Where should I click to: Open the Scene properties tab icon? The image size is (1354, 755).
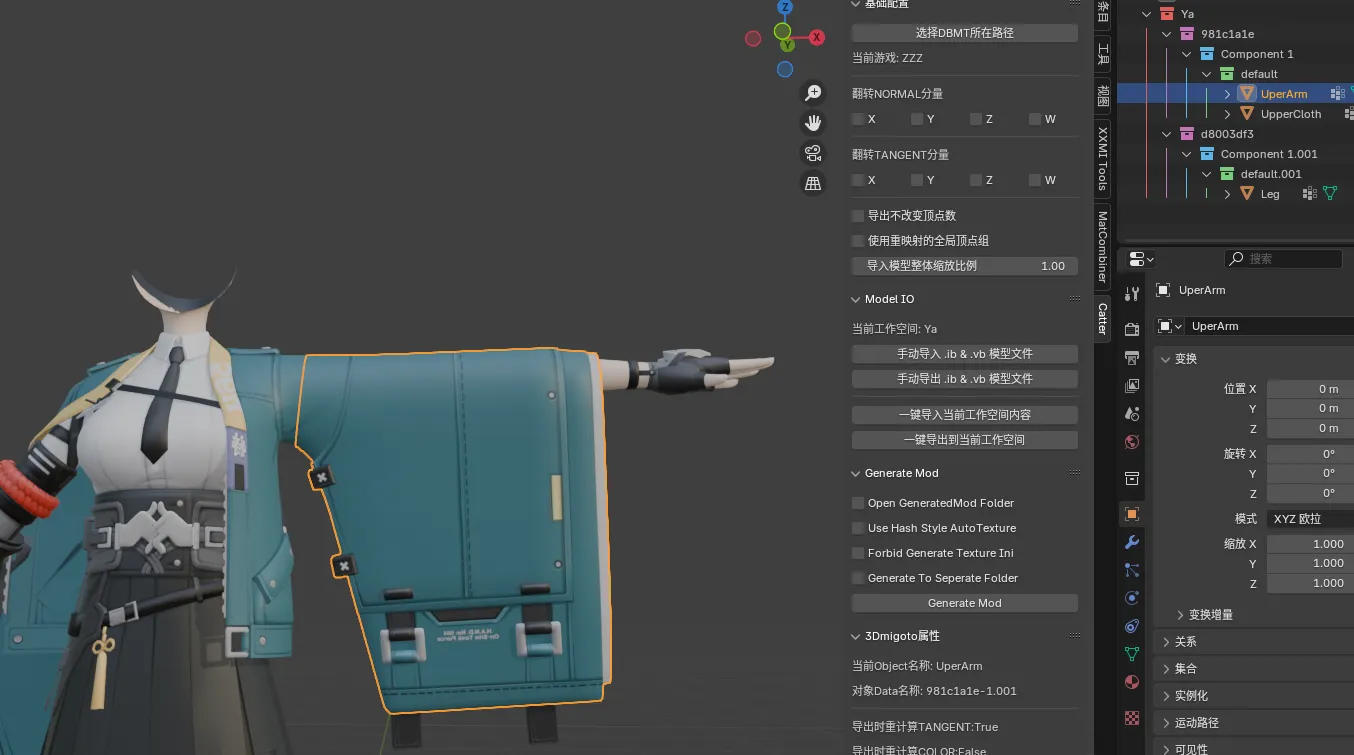(x=1132, y=414)
